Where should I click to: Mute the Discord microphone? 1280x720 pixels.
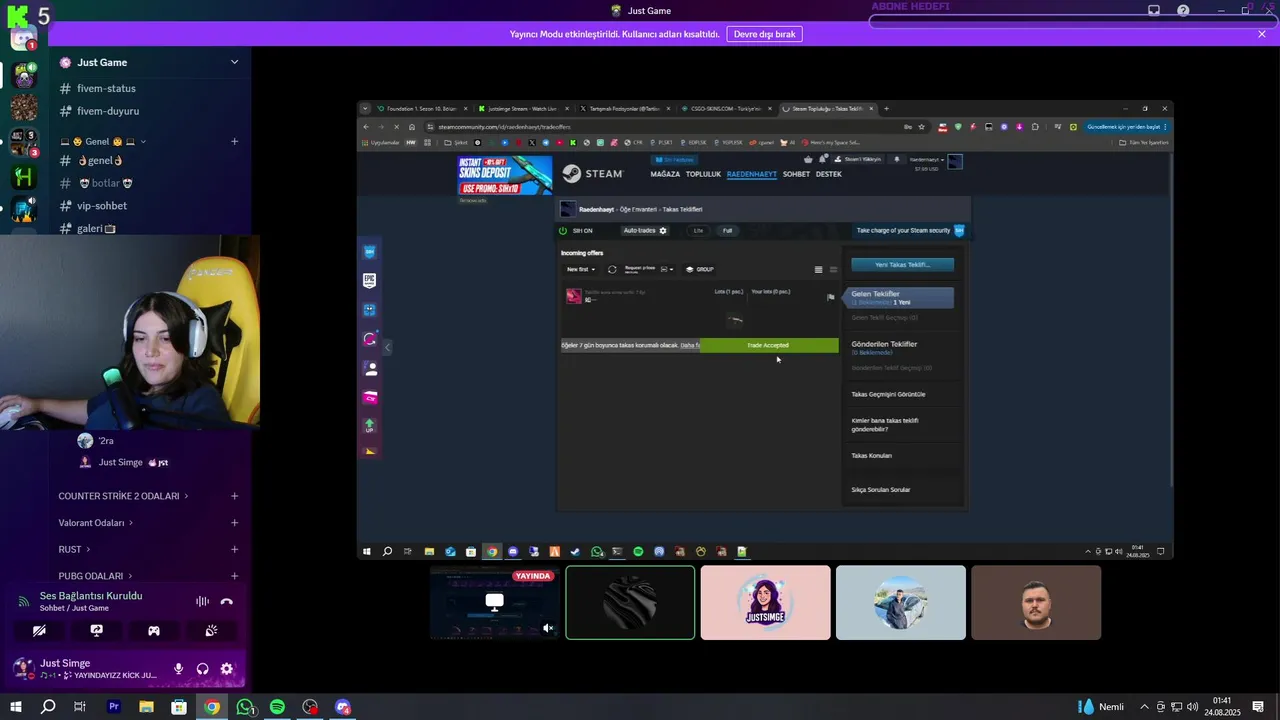[179, 669]
